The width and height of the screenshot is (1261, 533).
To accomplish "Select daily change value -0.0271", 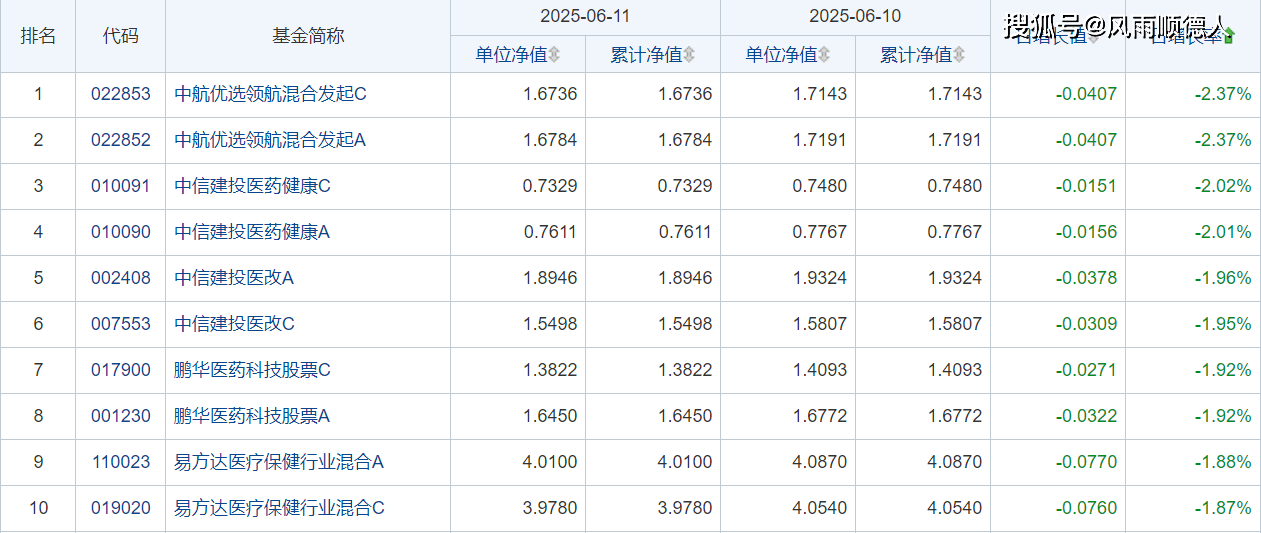I will tap(1087, 370).
